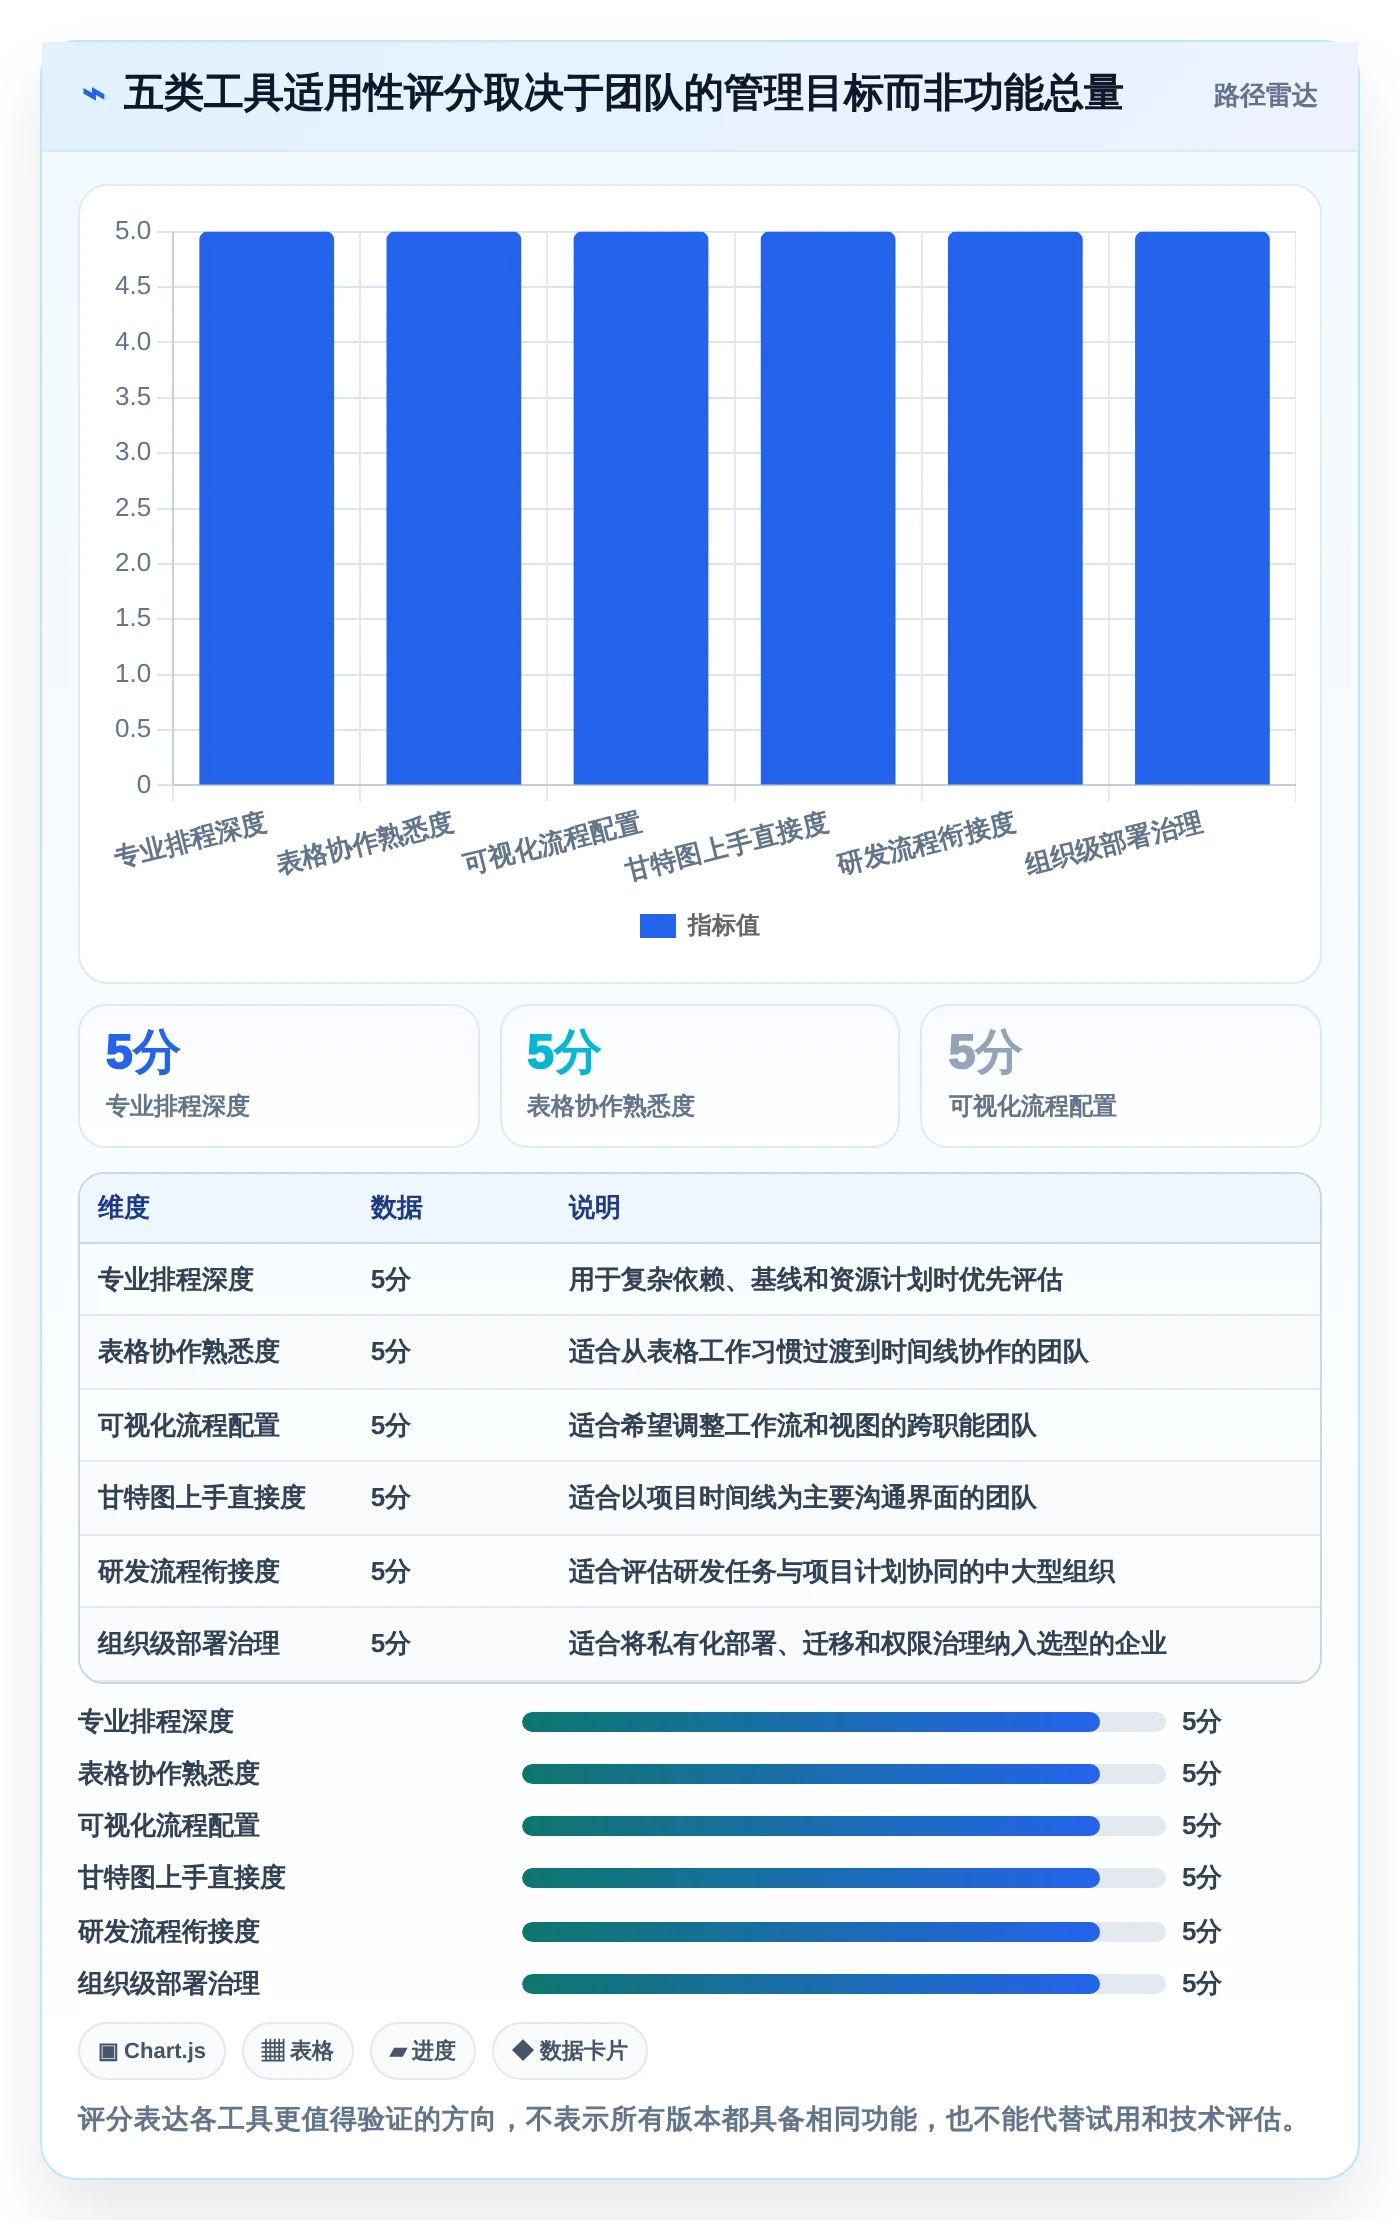
Task: Click the 2.5 y-axis tick label
Action: click(x=133, y=508)
